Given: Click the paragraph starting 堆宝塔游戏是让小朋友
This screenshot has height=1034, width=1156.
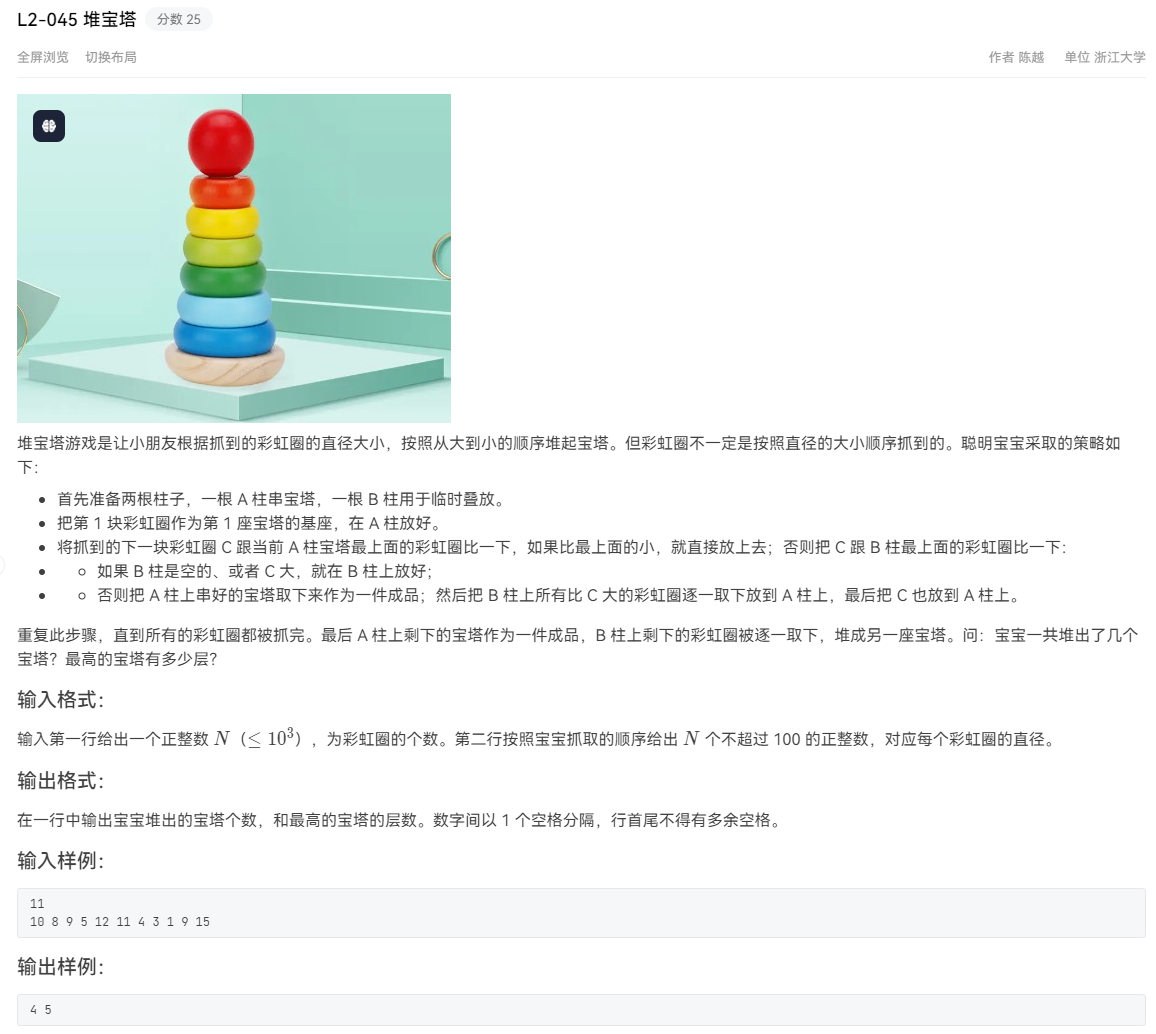Looking at the screenshot, I should click(x=568, y=455).
